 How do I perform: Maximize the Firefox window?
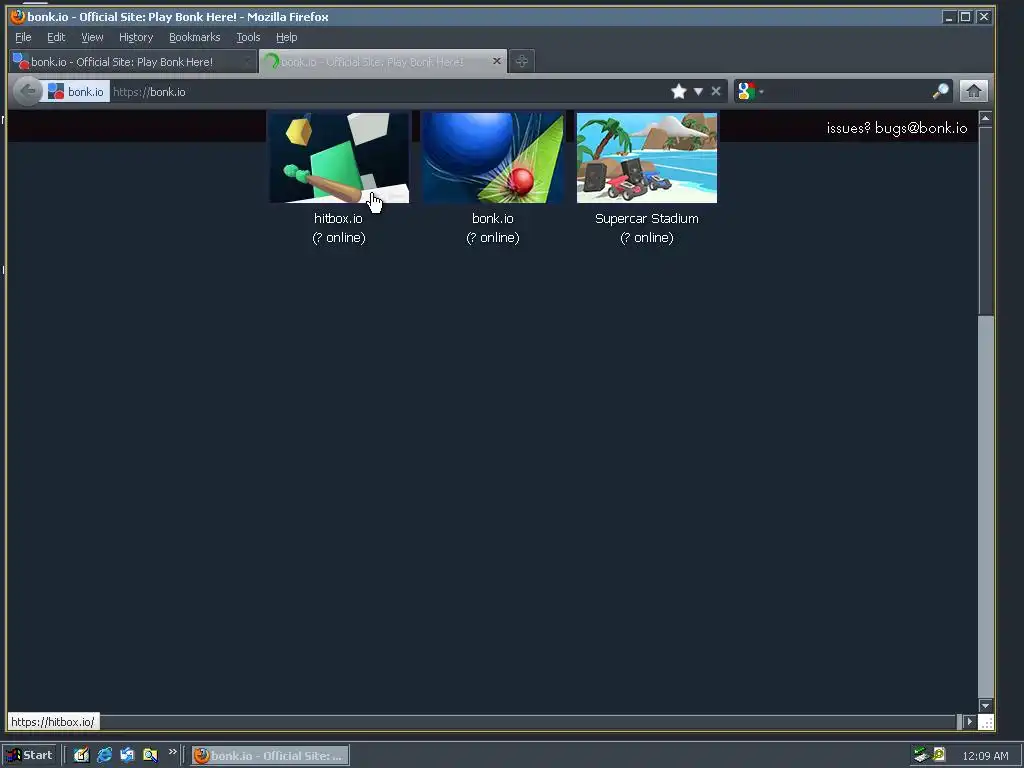pos(965,17)
